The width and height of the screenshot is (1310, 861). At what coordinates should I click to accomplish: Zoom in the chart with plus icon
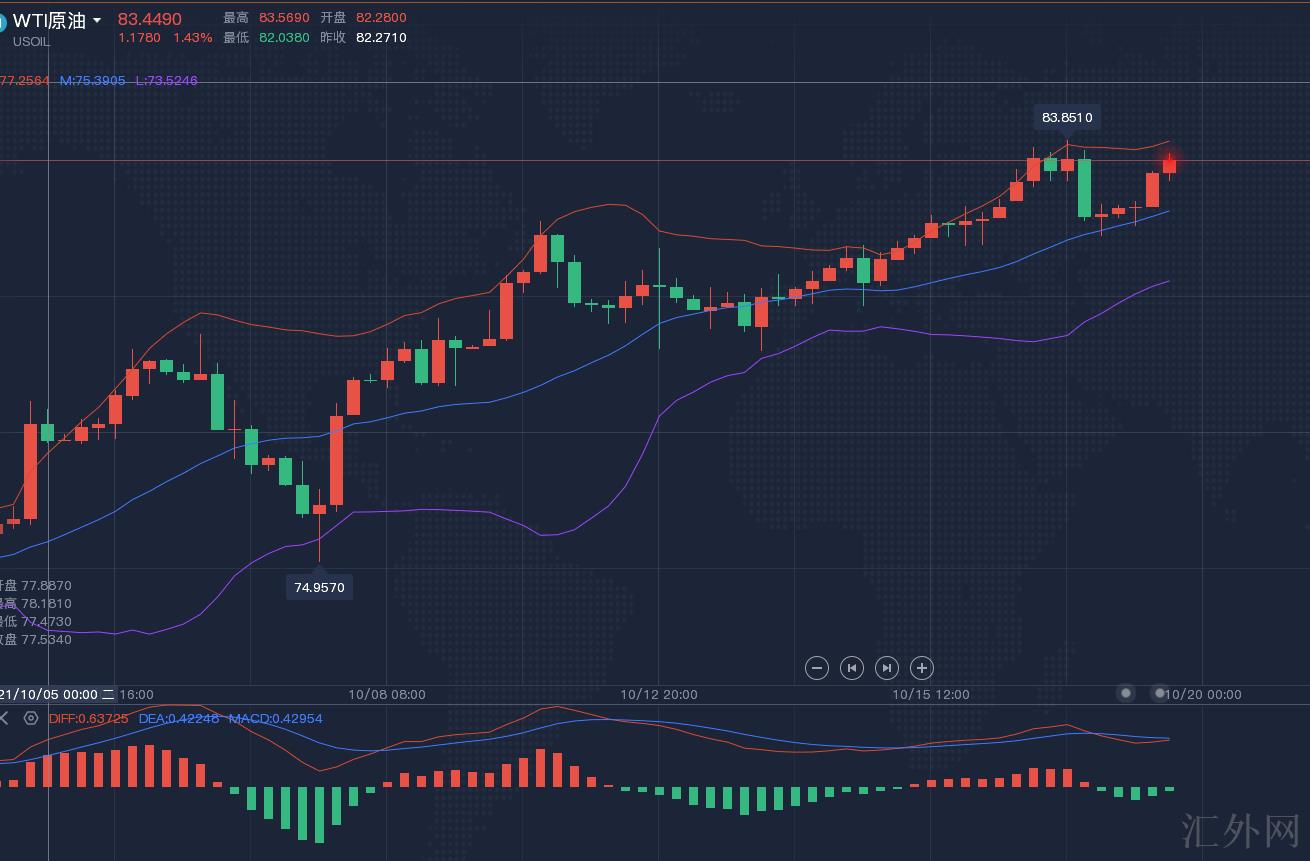[x=922, y=668]
